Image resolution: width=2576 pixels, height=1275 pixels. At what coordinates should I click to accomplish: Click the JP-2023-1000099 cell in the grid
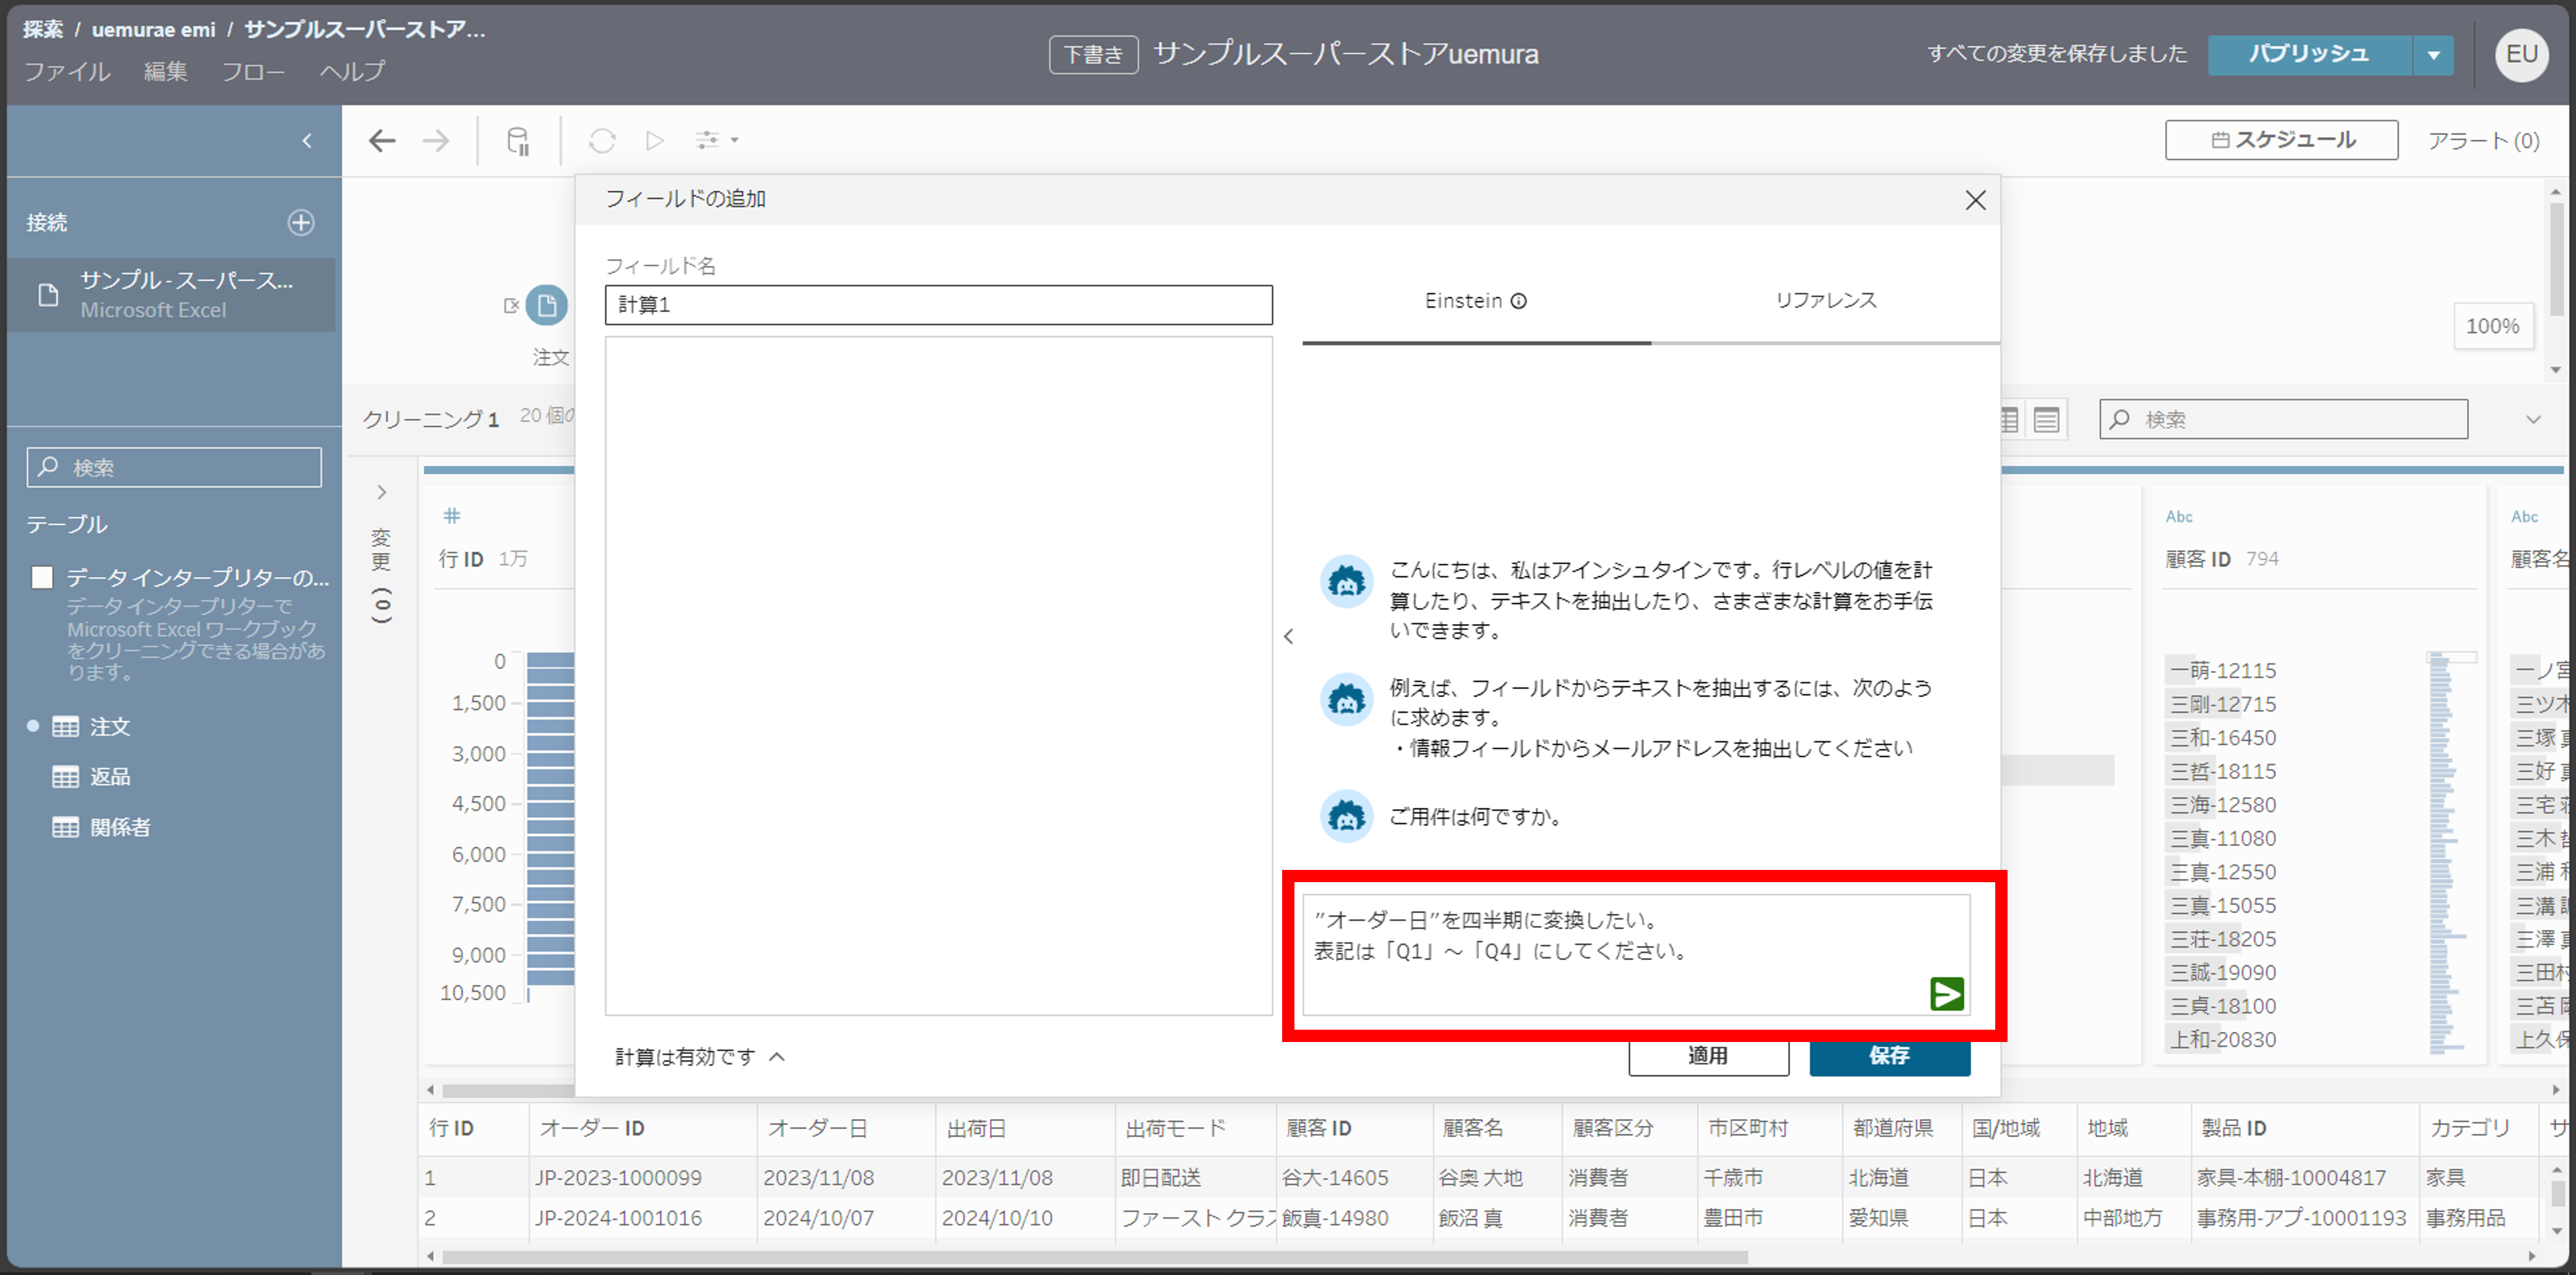tap(618, 1178)
